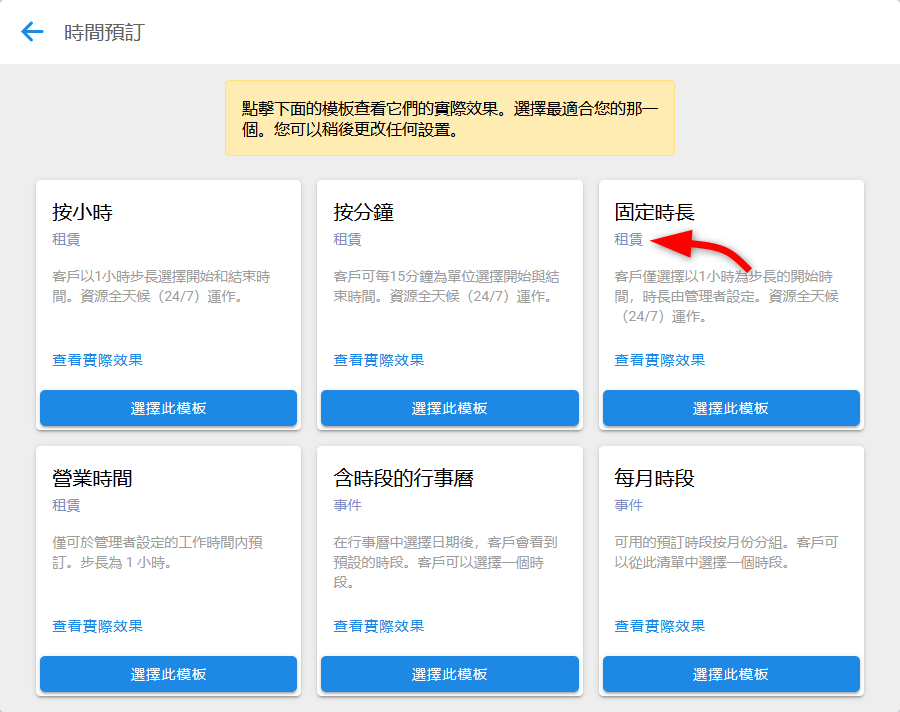This screenshot has width=900, height=712.
Task: Choose the 固定時長 template button
Action: (x=731, y=408)
